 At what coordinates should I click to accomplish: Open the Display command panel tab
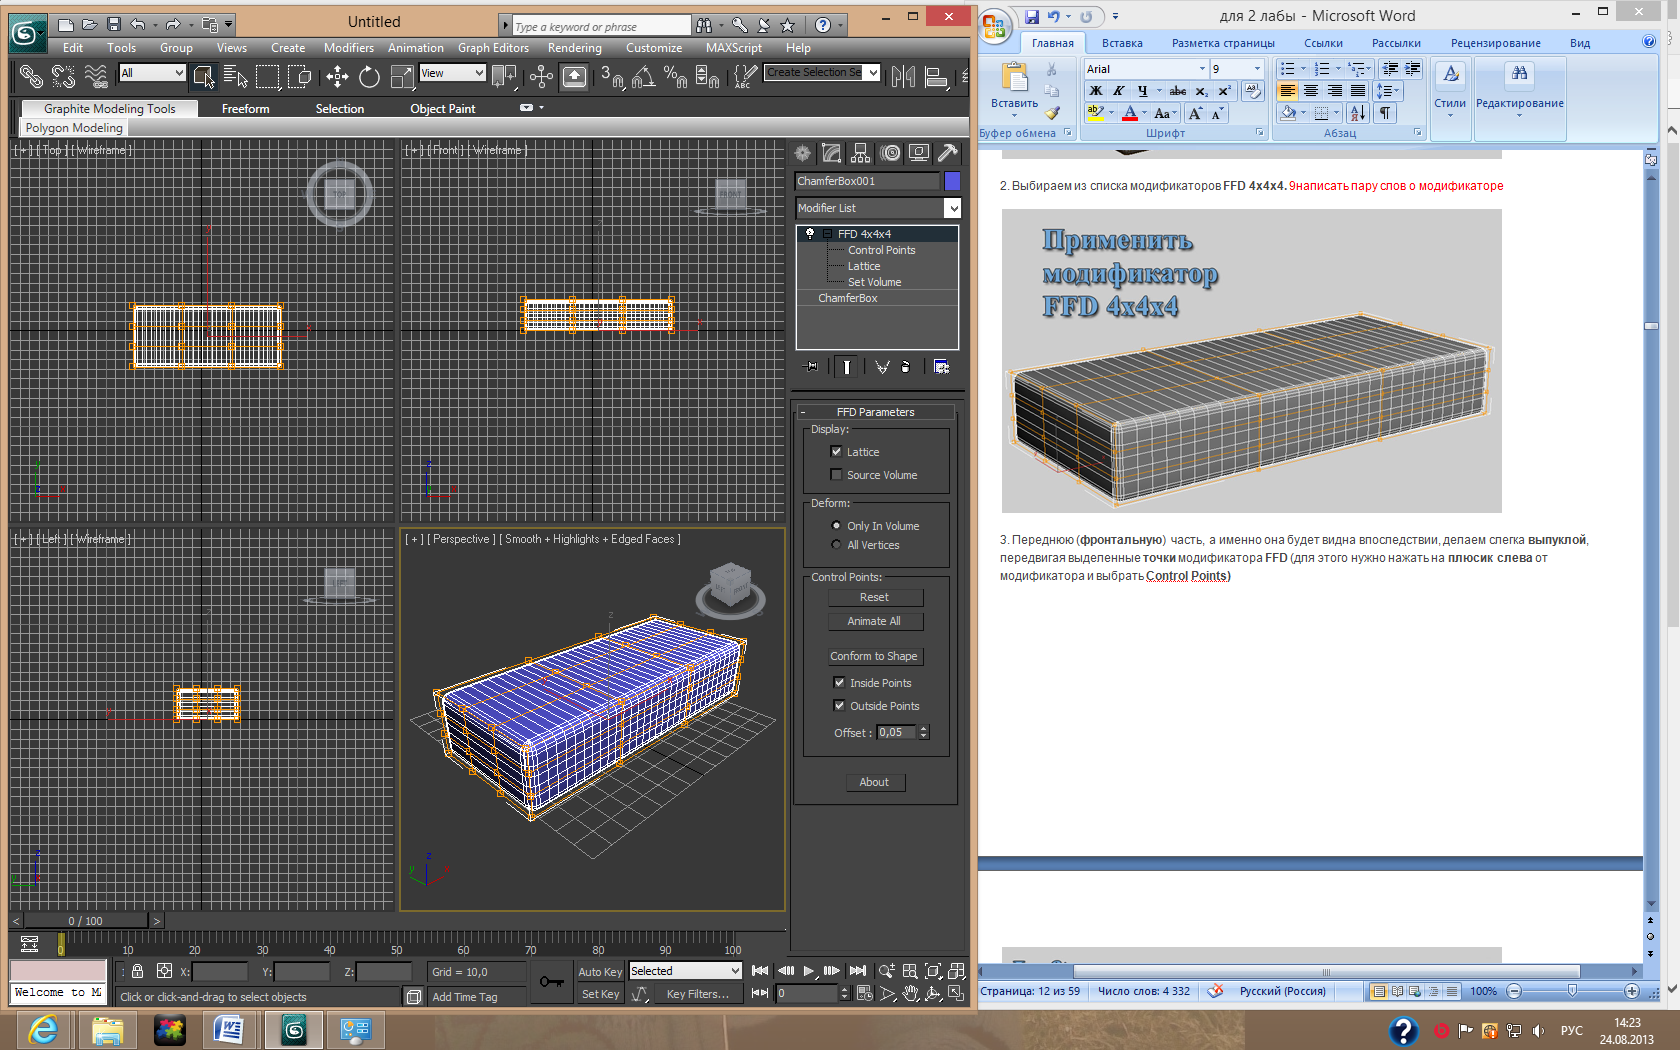(919, 153)
